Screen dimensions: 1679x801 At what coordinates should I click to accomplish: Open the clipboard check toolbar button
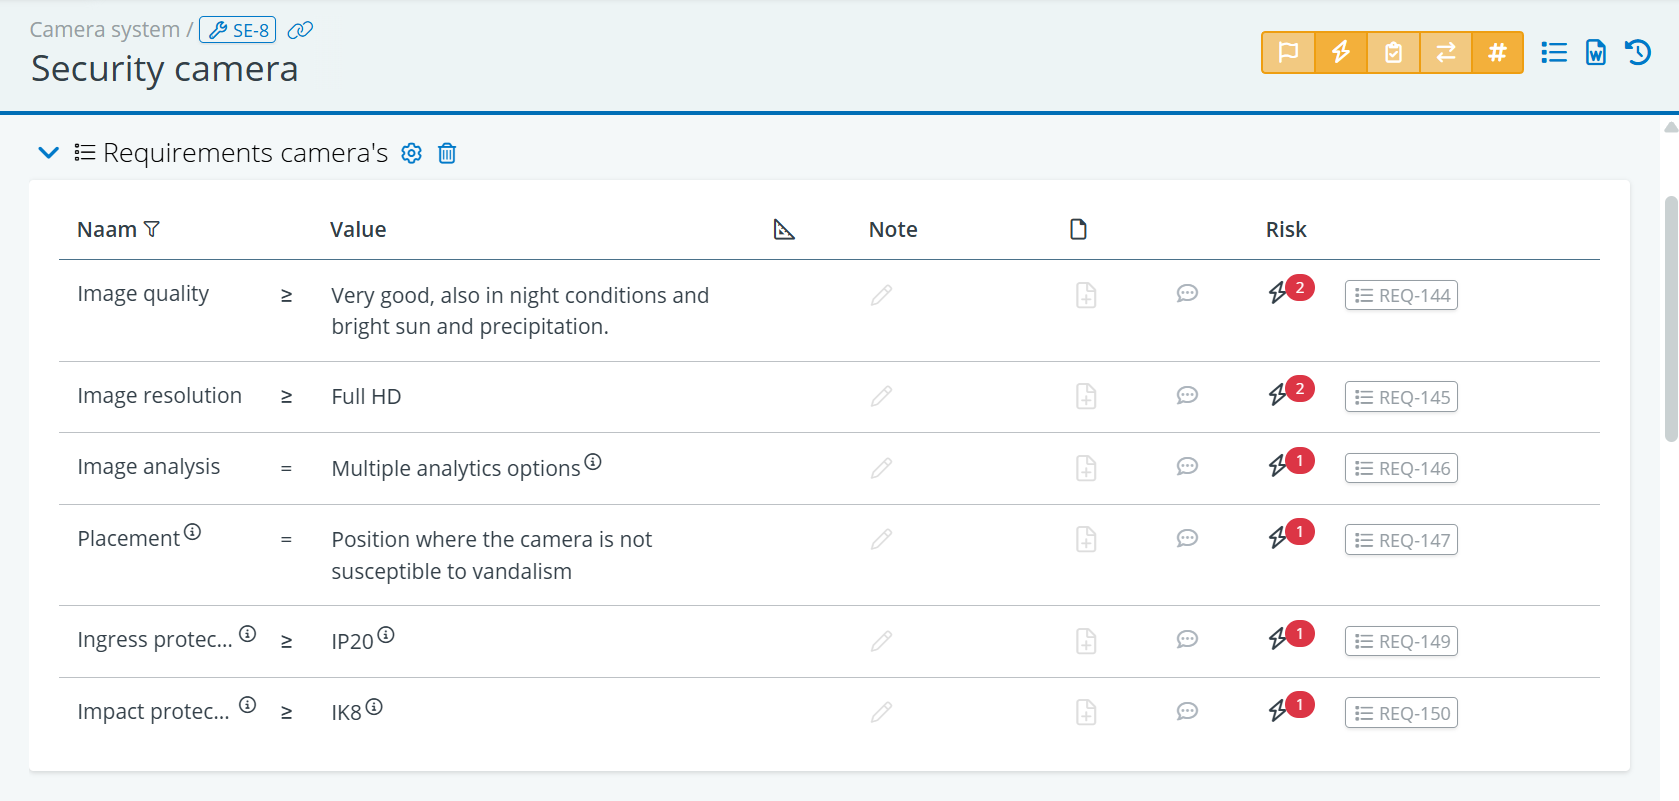1393,53
